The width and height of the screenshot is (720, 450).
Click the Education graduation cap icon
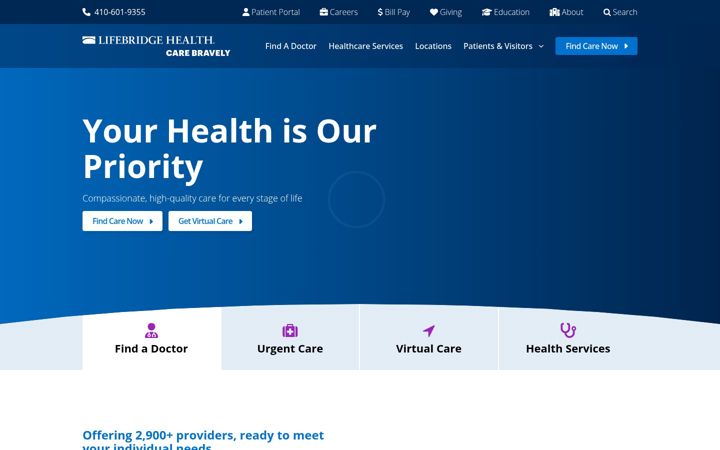pyautogui.click(x=487, y=12)
